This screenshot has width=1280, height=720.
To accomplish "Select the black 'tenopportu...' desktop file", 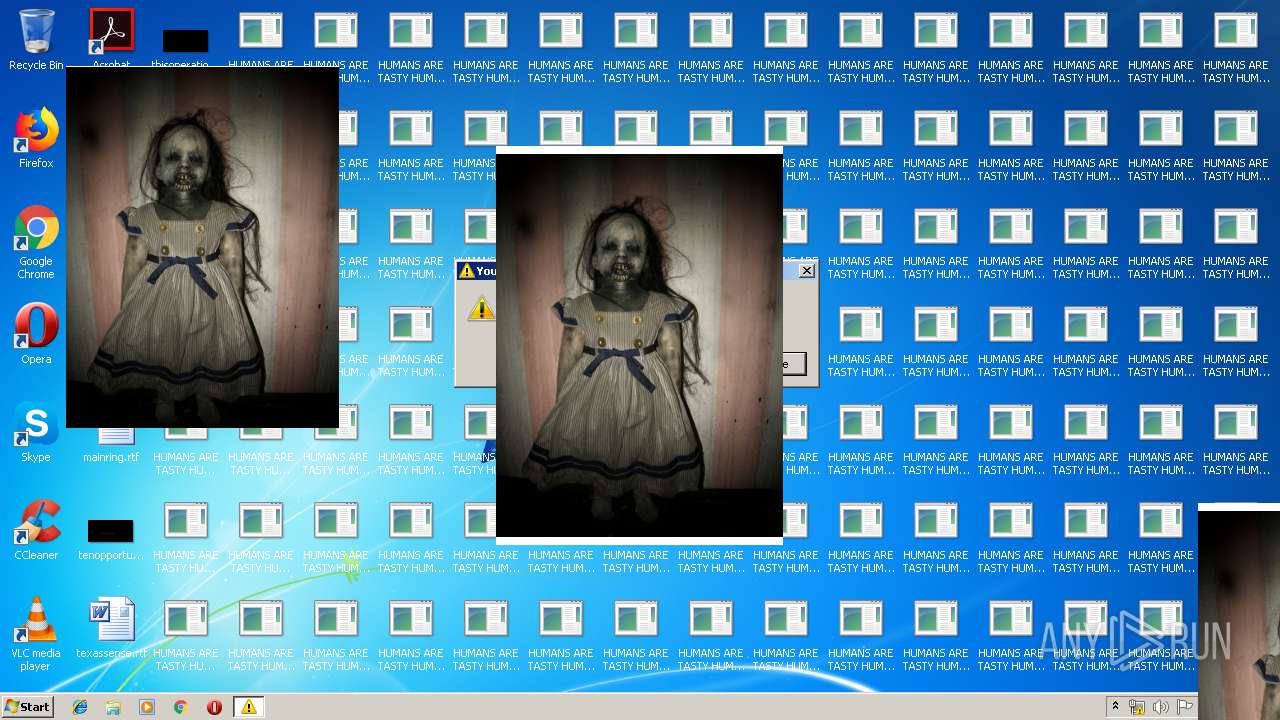I will pyautogui.click(x=111, y=540).
